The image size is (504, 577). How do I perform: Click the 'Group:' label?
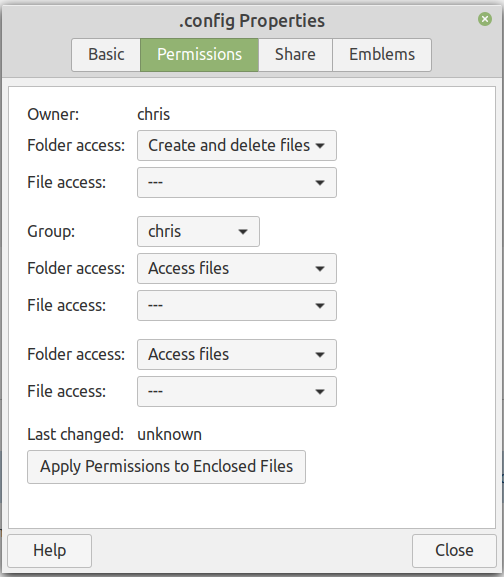tap(51, 232)
